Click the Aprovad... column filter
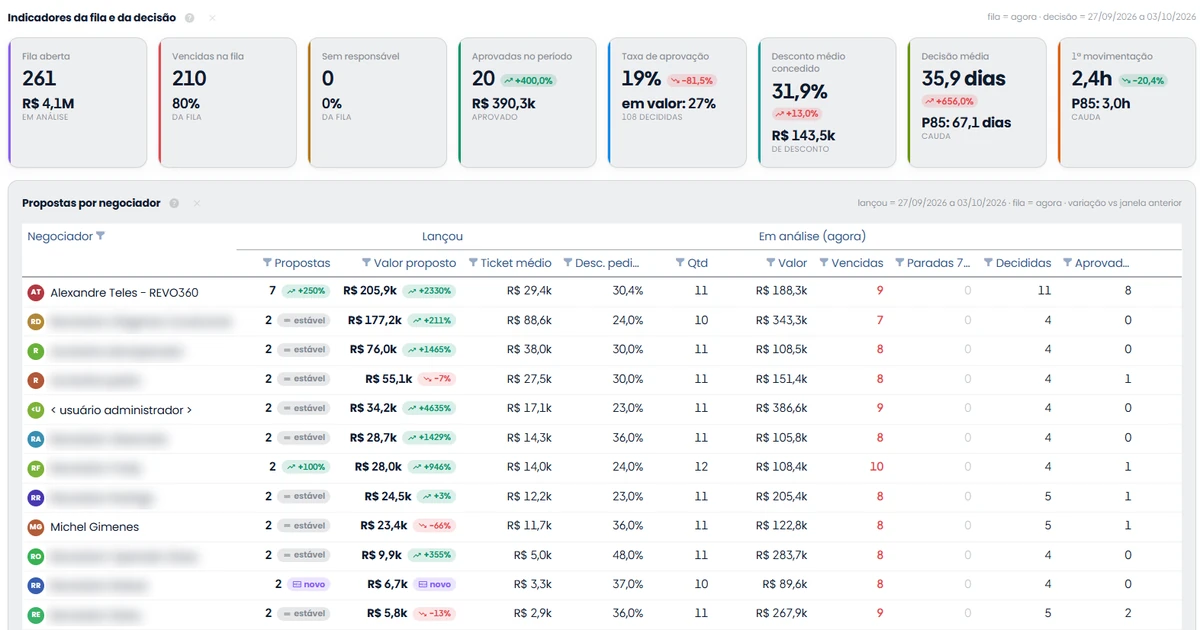 pos(1067,263)
